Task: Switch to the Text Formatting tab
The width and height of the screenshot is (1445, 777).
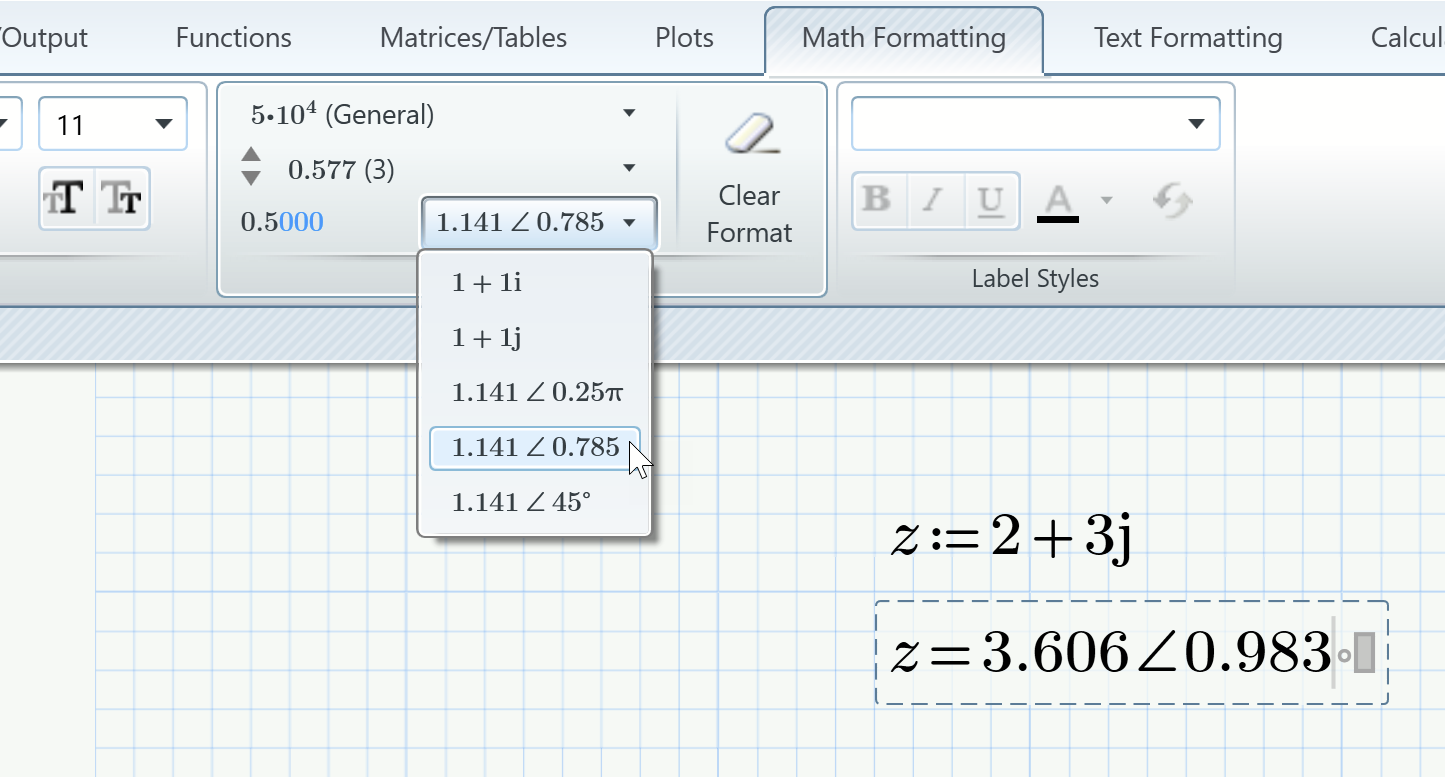Action: 1186,37
